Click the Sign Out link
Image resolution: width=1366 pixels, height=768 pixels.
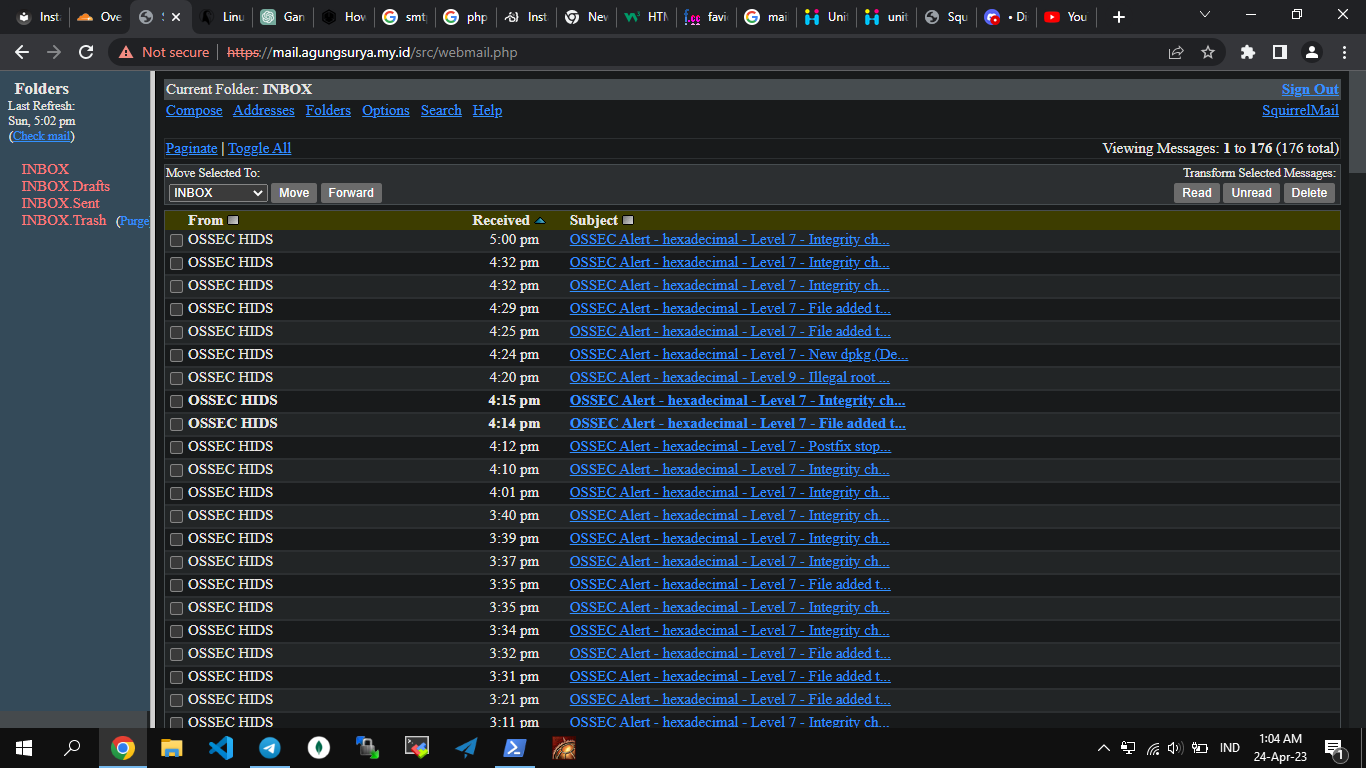coord(1309,89)
